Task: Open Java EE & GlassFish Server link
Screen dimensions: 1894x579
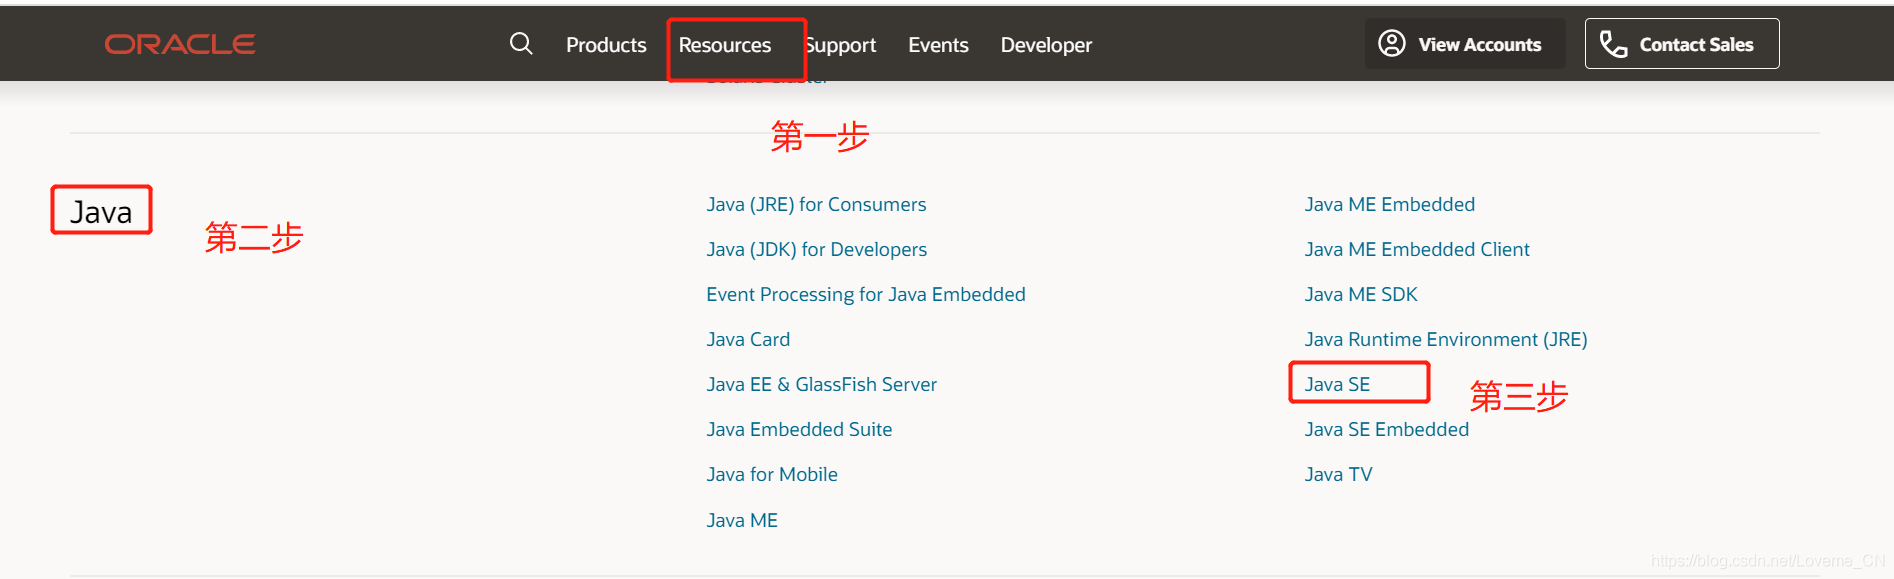Action: pos(821,384)
